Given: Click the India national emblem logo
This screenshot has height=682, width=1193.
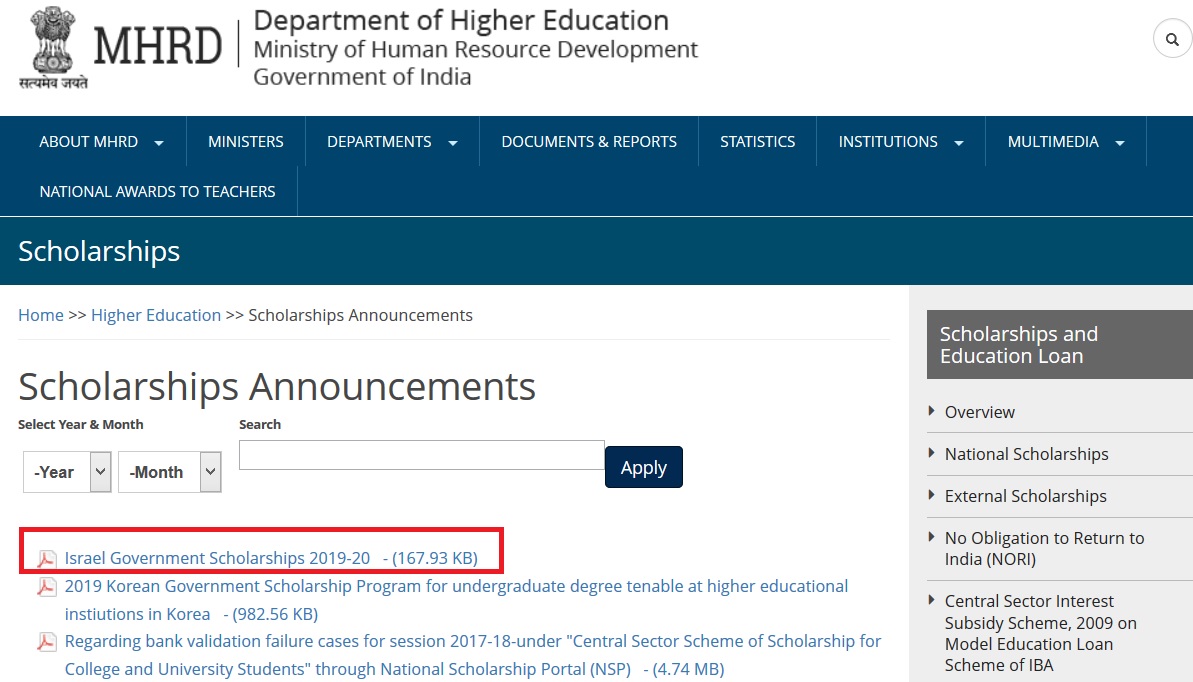Looking at the screenshot, I should click(52, 47).
